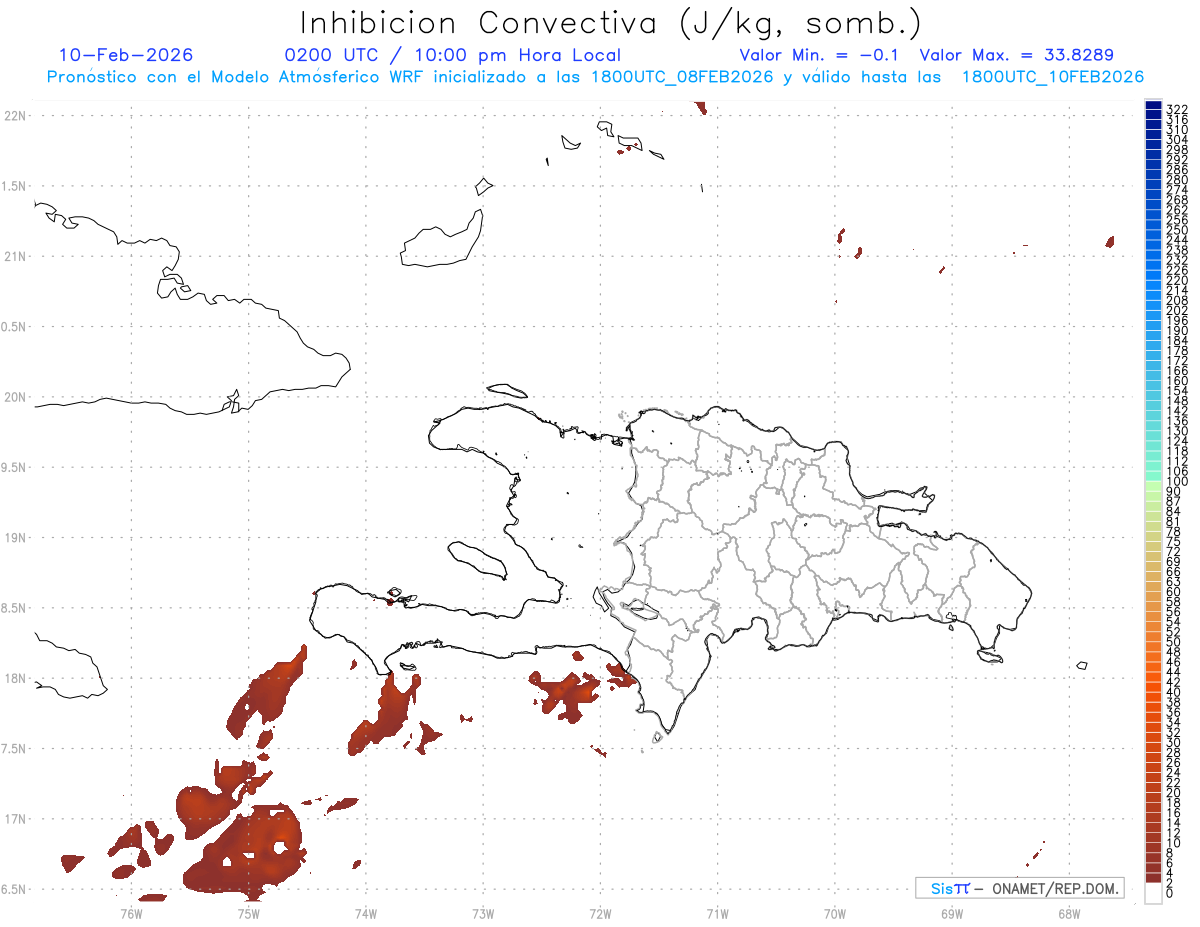
Task: Click the '40' color scale value
Action: pos(1173,692)
